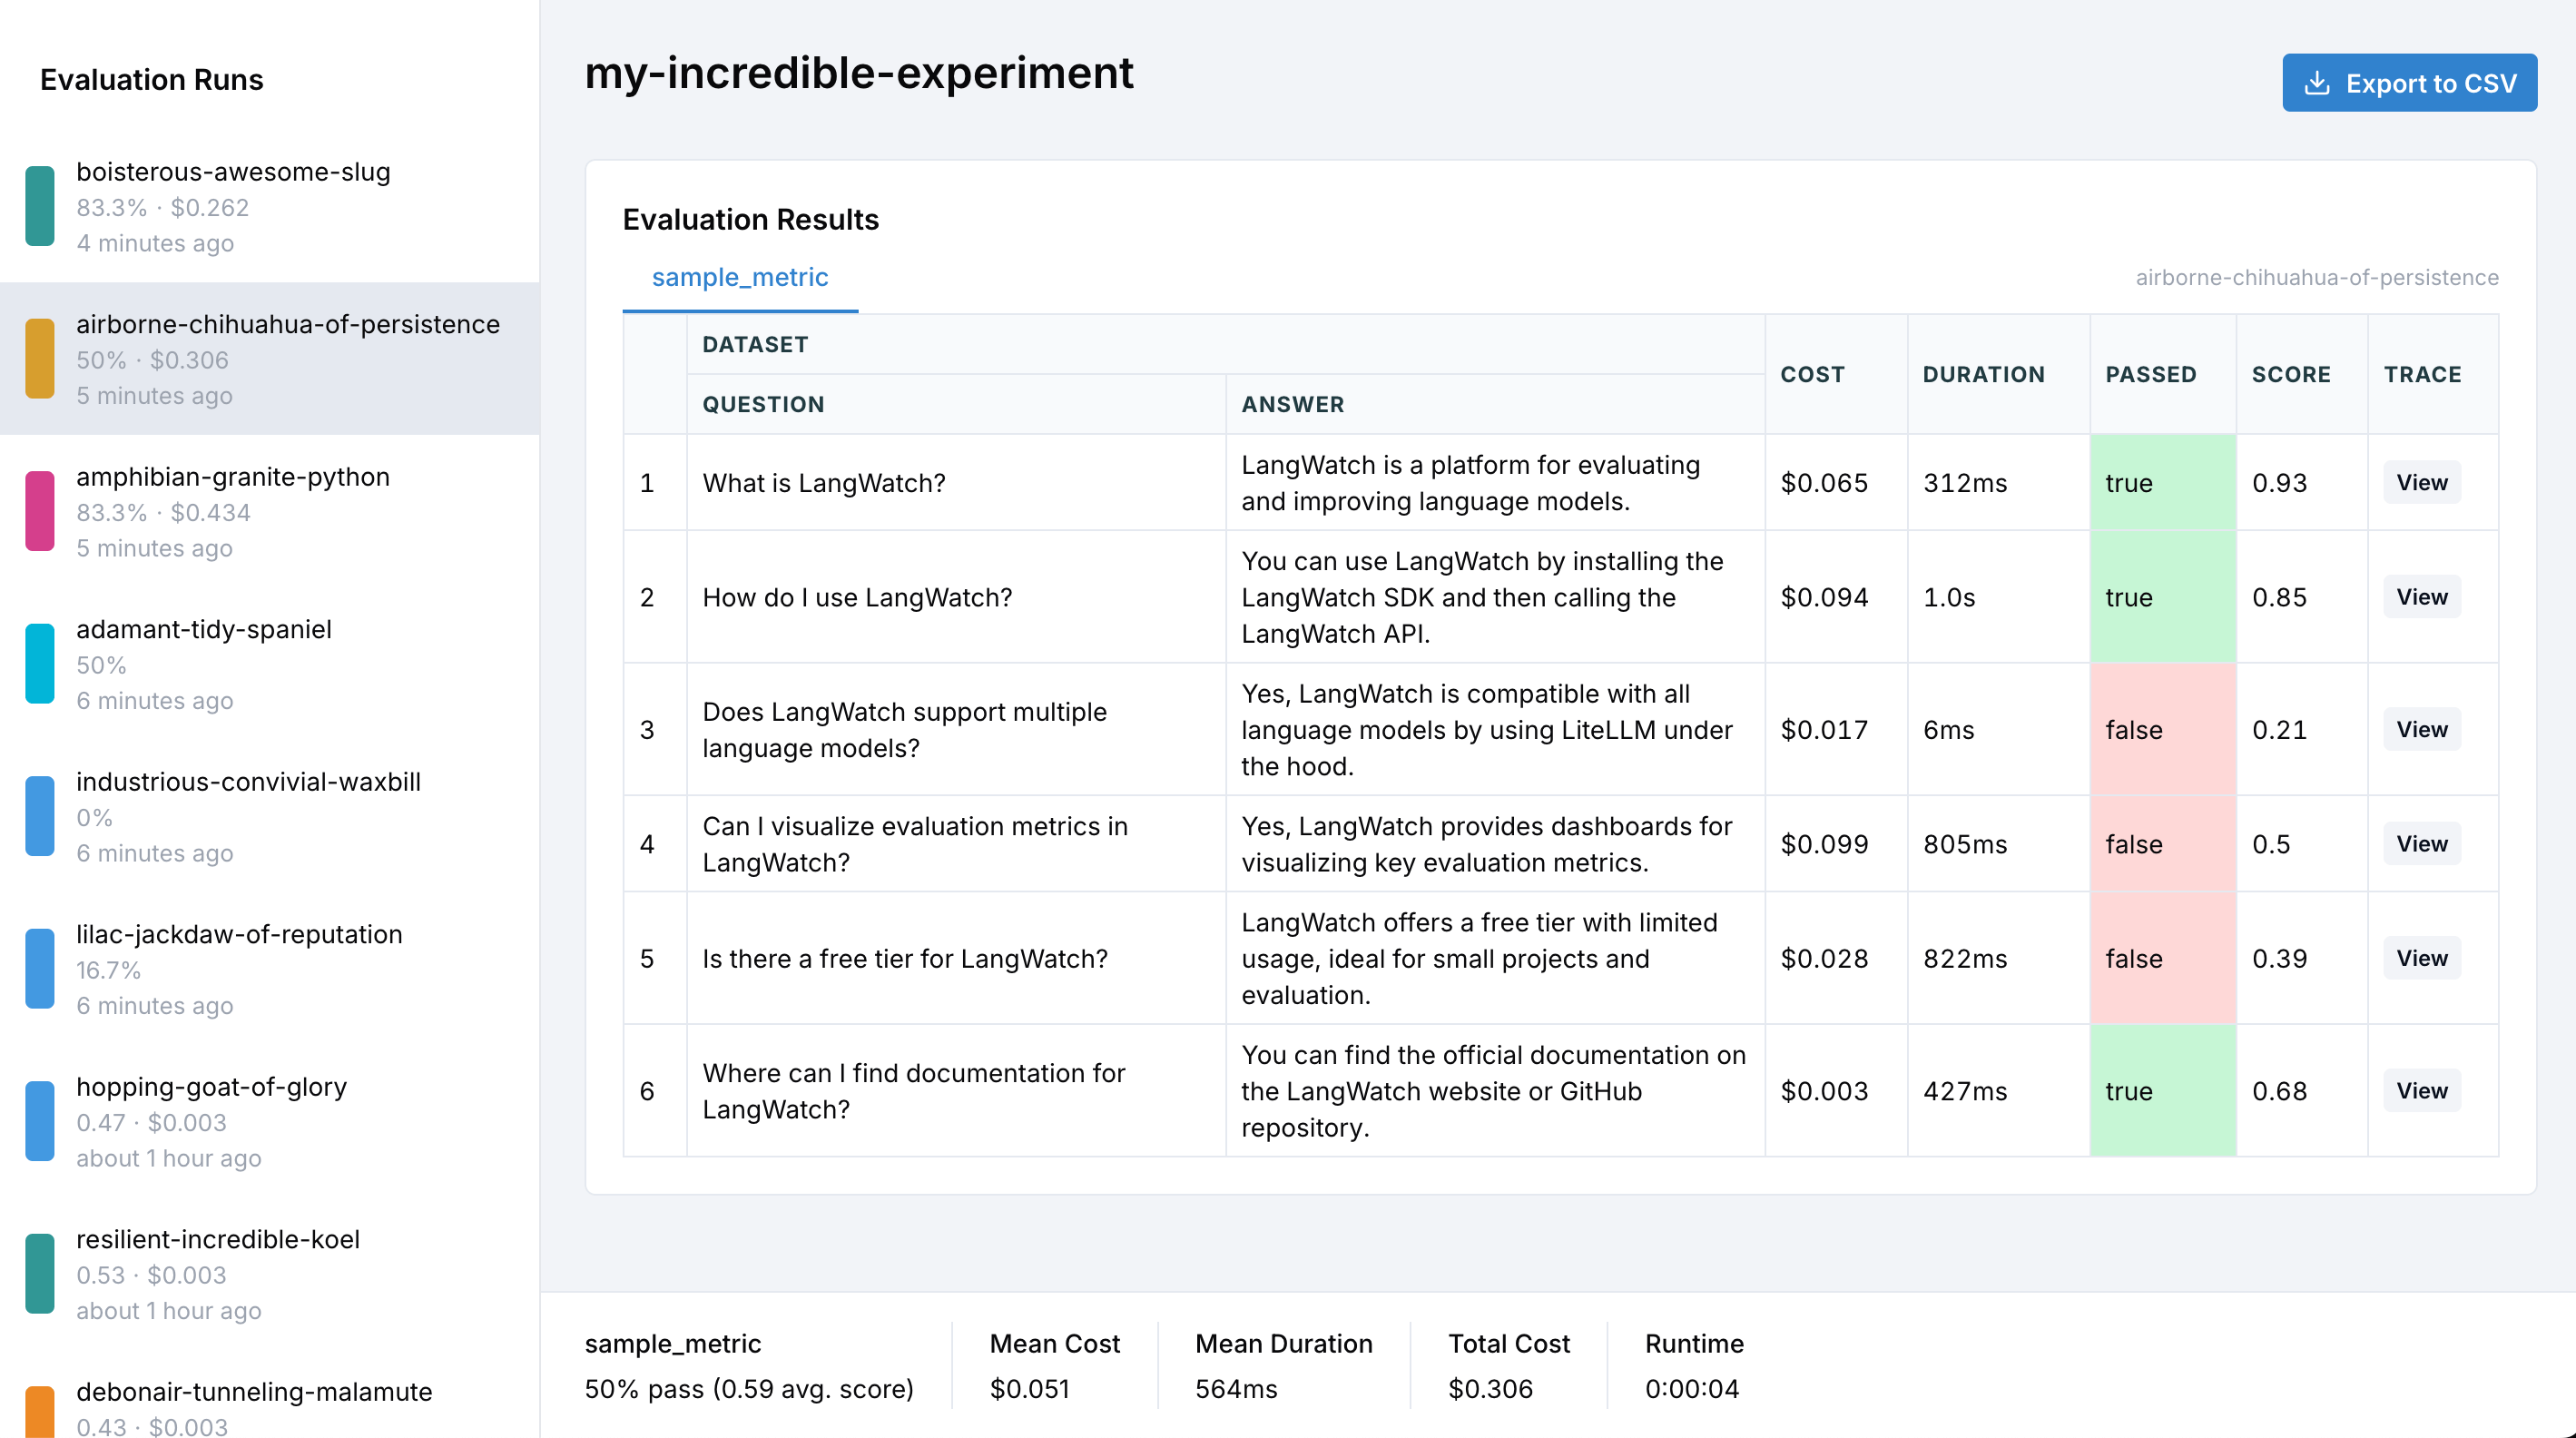Click the 0.68 score cell

(2301, 1091)
